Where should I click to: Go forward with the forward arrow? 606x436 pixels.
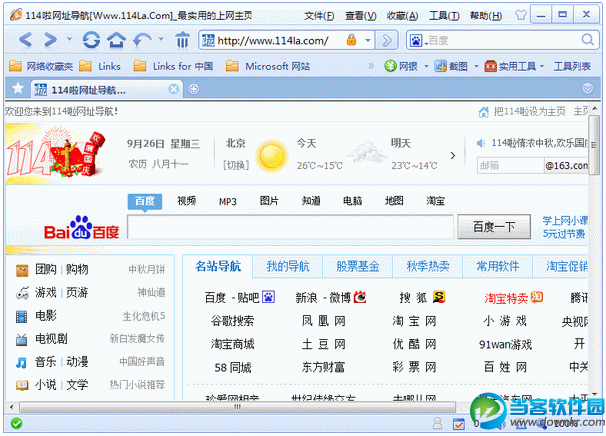(x=51, y=40)
